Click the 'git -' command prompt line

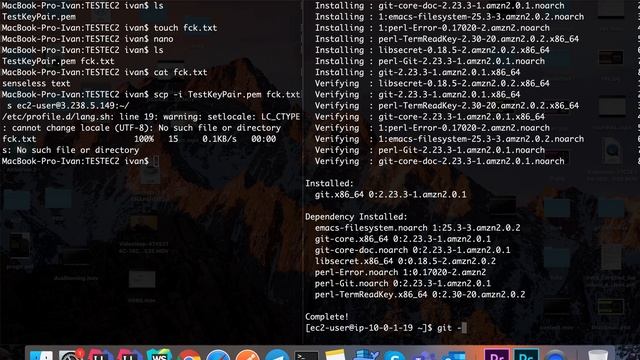click(386, 328)
